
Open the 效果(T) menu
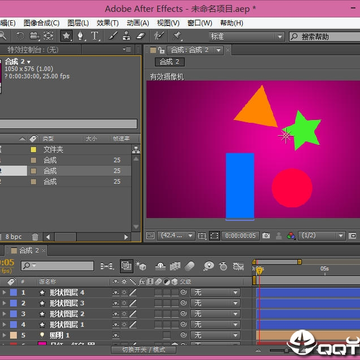pos(108,23)
